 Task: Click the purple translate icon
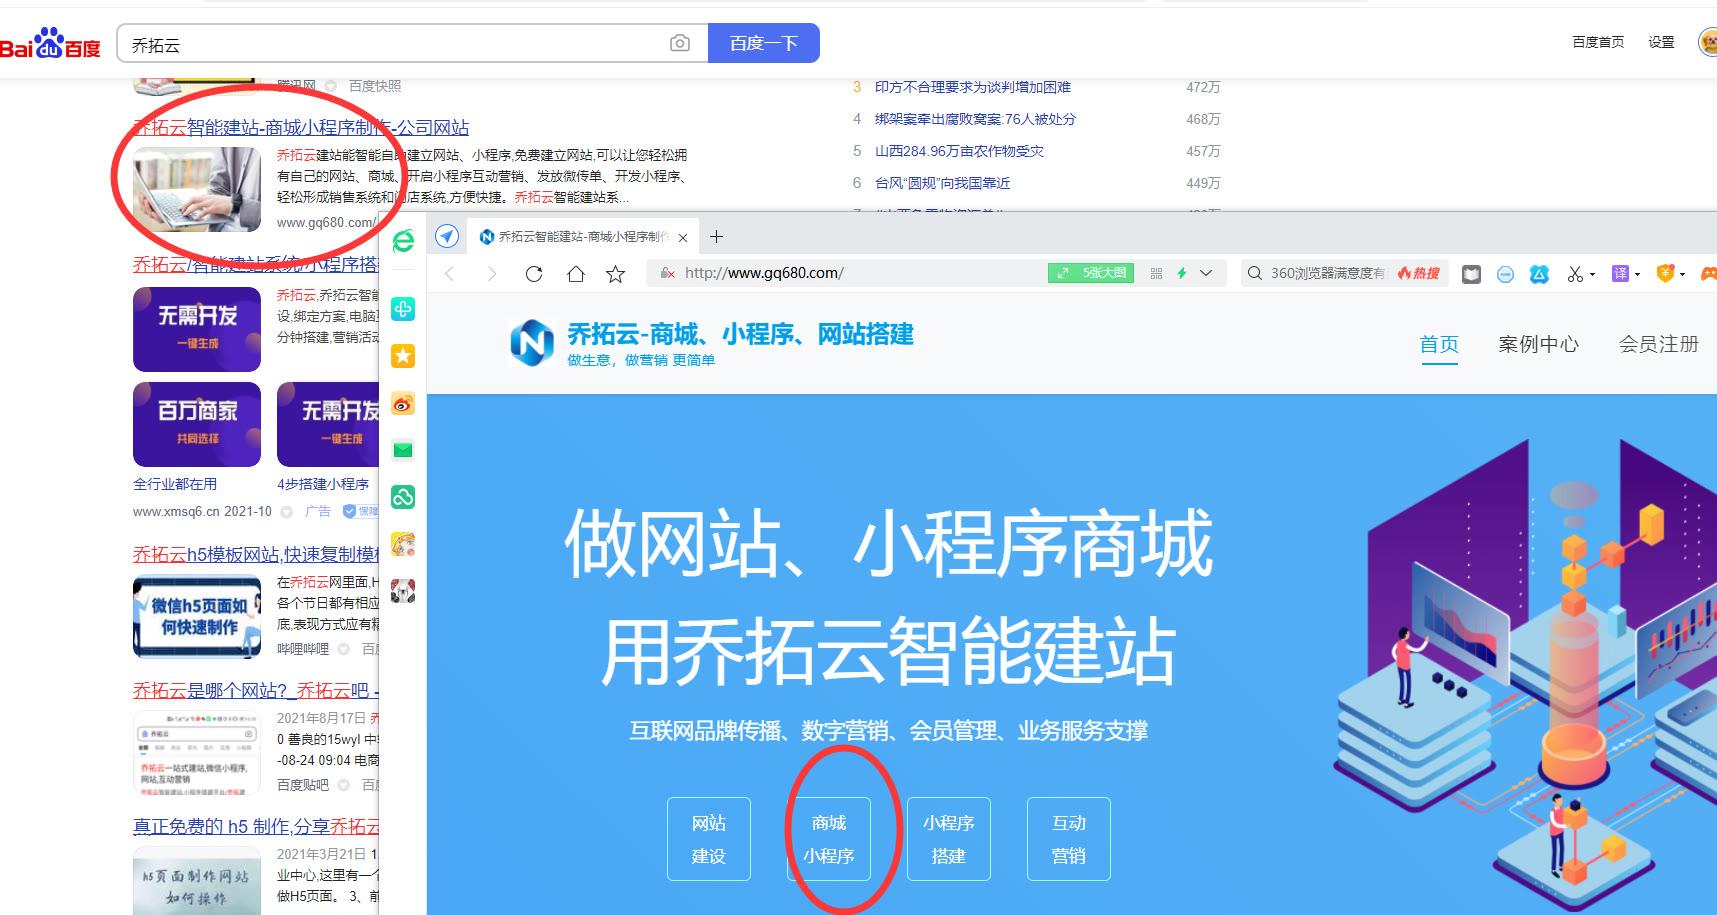pyautogui.click(x=1621, y=273)
